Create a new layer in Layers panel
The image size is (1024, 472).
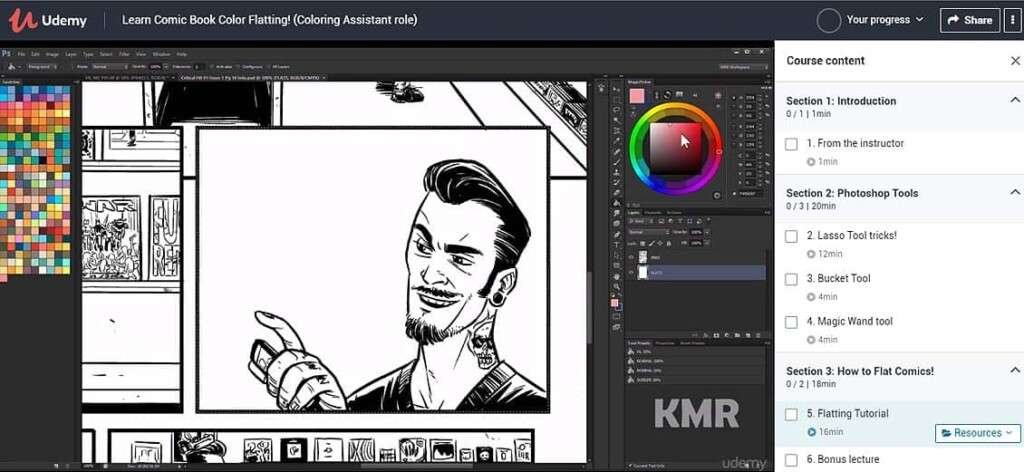[747, 334]
